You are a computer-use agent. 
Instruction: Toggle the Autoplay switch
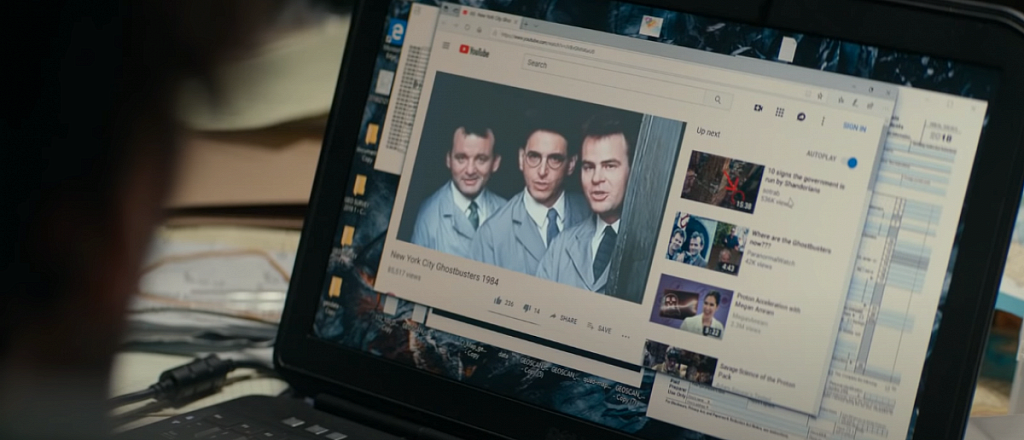pos(850,163)
